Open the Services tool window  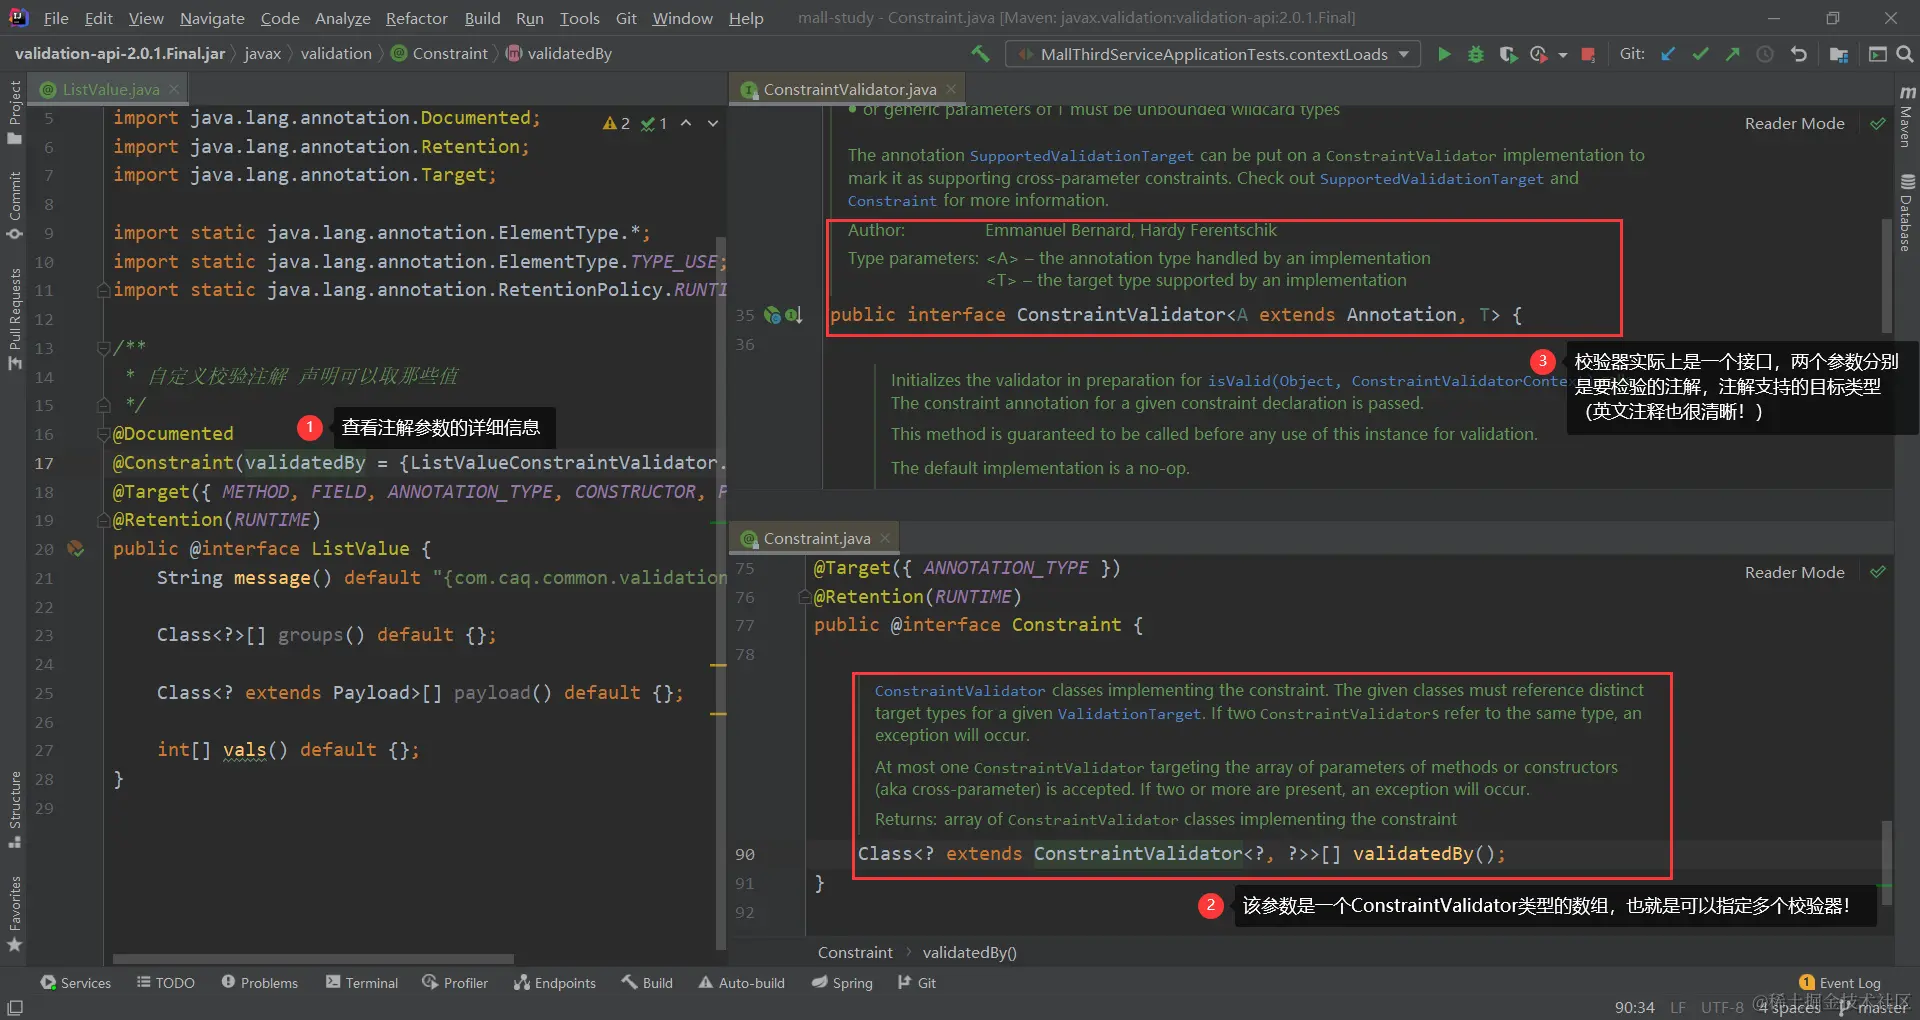[76, 983]
